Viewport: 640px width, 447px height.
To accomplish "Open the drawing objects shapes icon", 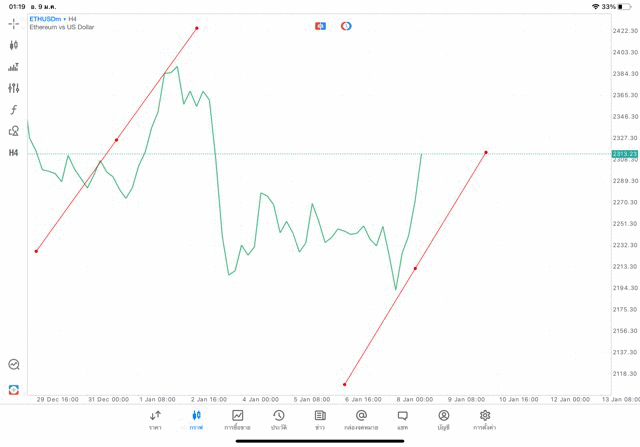I will coord(14,131).
